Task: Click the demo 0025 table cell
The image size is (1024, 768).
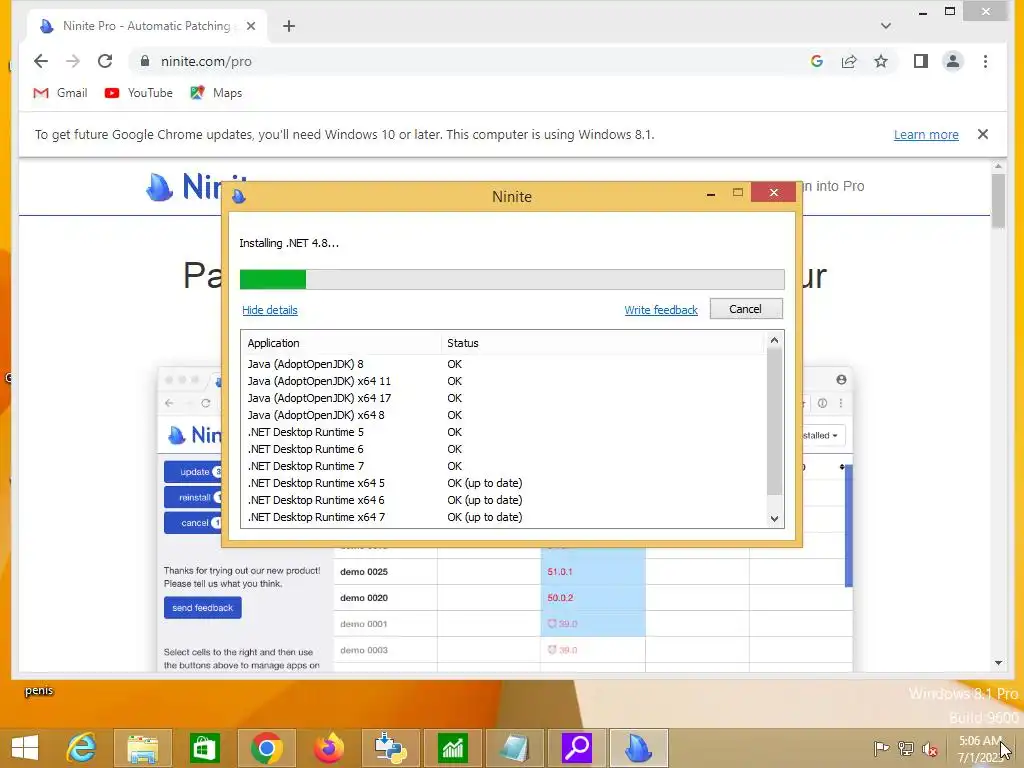Action: tap(385, 571)
